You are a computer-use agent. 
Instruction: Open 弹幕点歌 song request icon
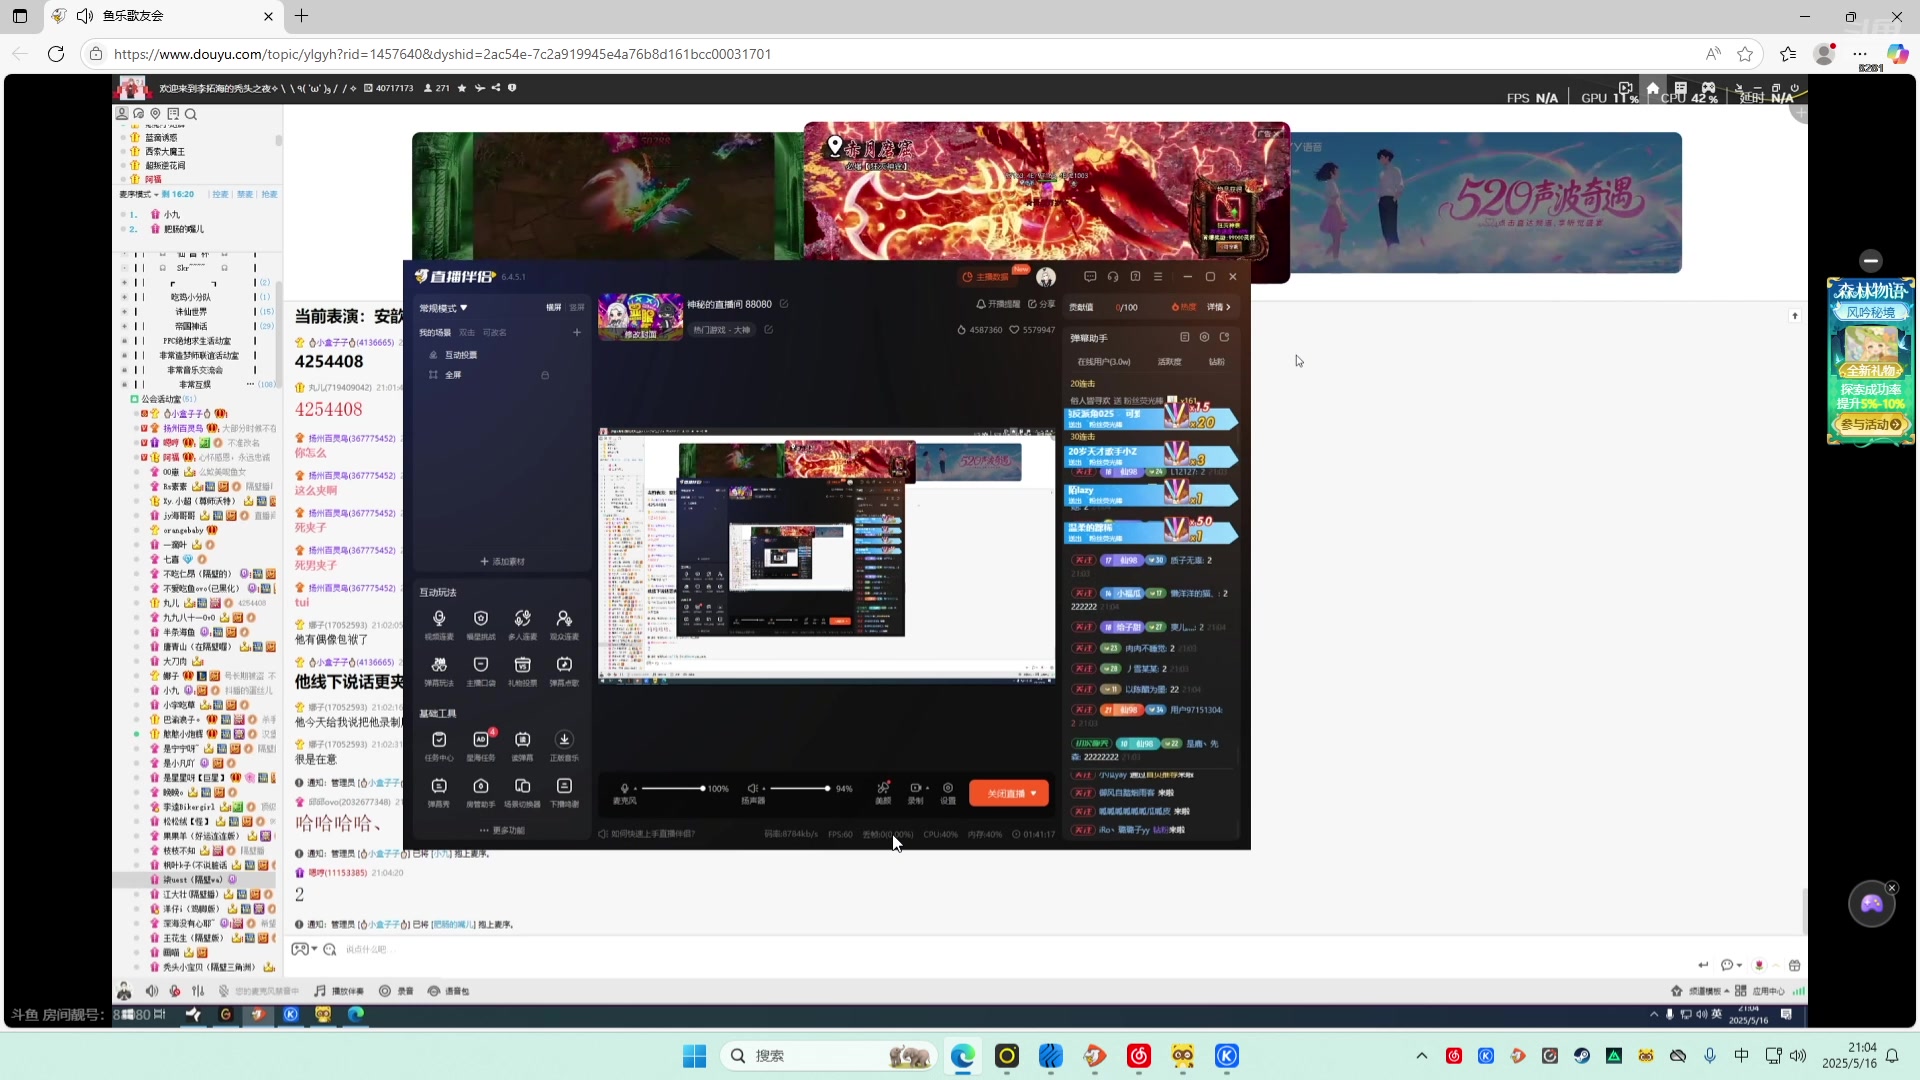564,665
